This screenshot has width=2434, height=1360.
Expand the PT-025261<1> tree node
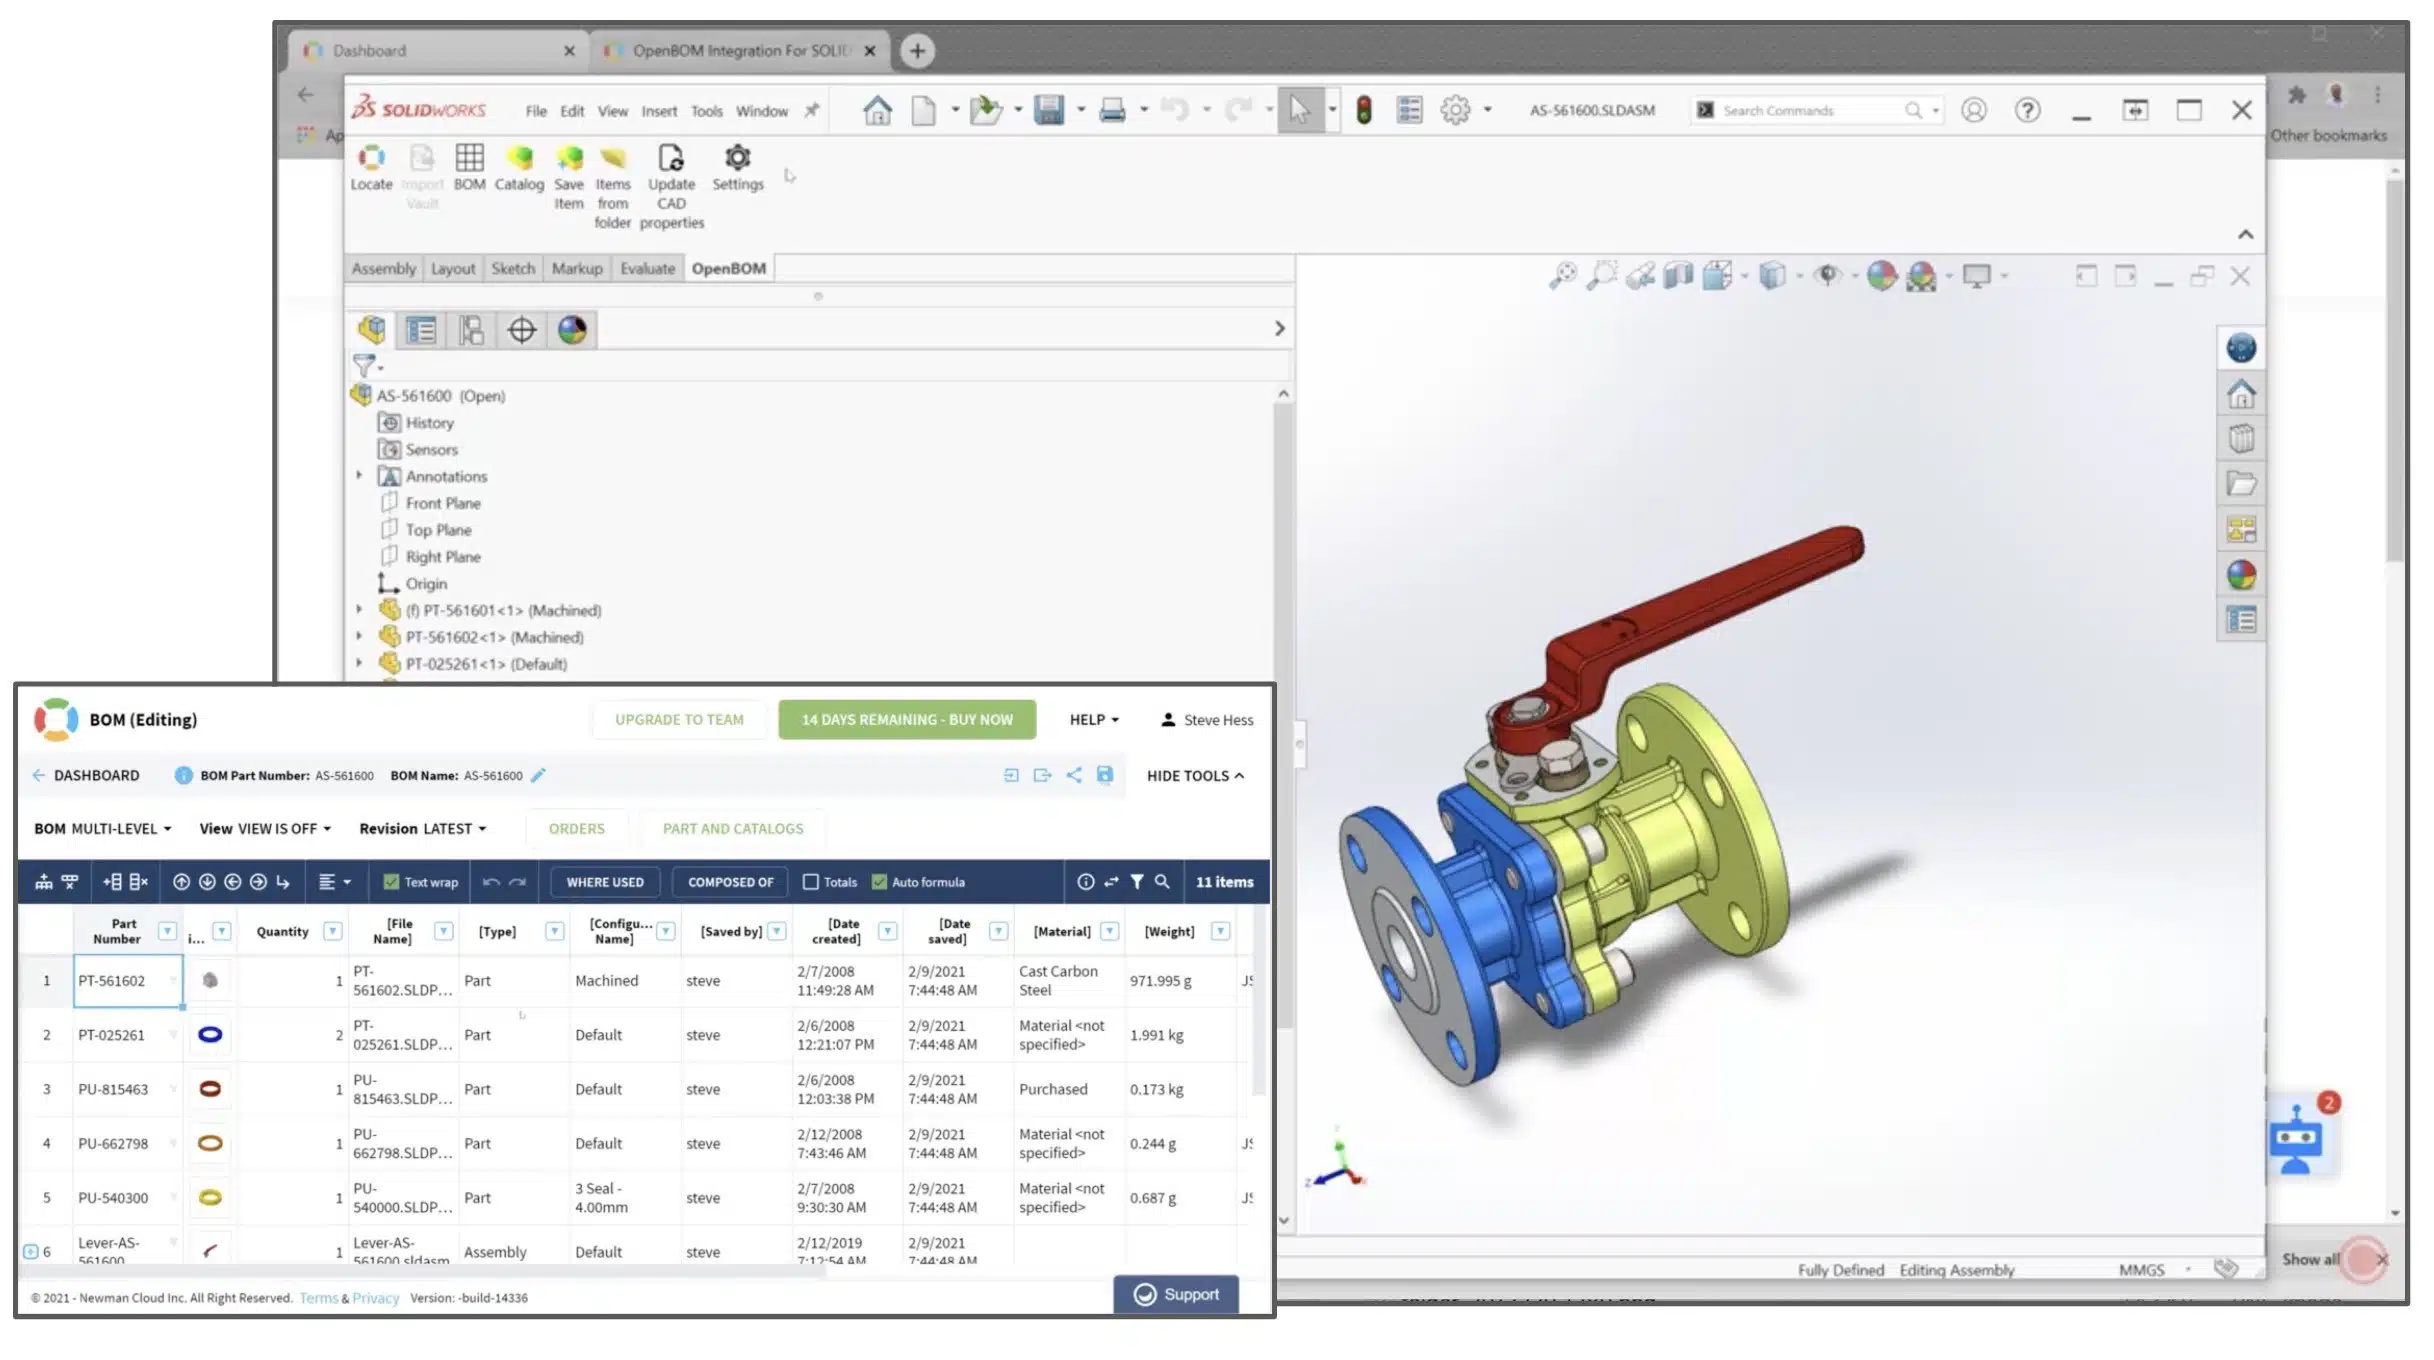[359, 663]
